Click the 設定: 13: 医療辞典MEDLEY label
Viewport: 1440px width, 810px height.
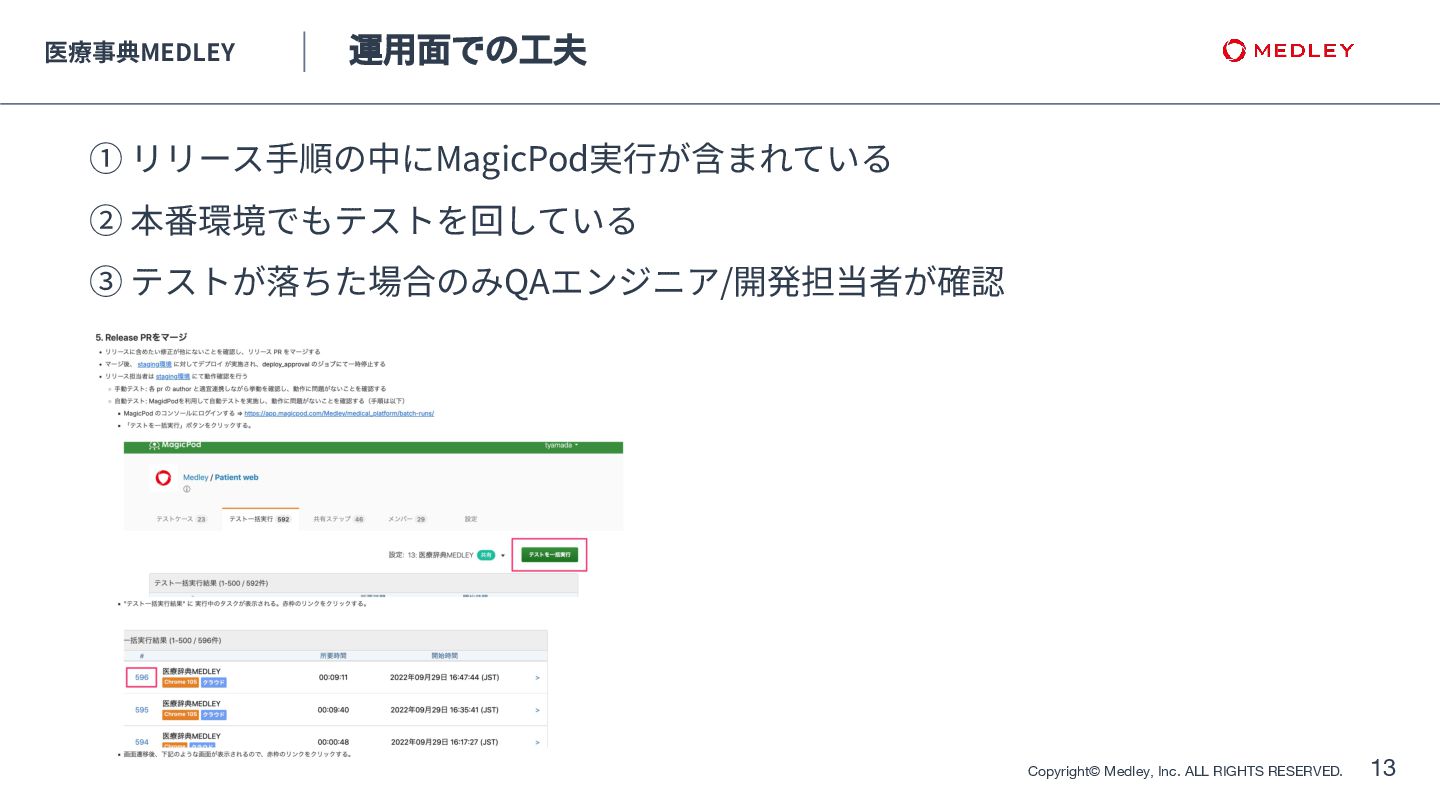(430, 555)
